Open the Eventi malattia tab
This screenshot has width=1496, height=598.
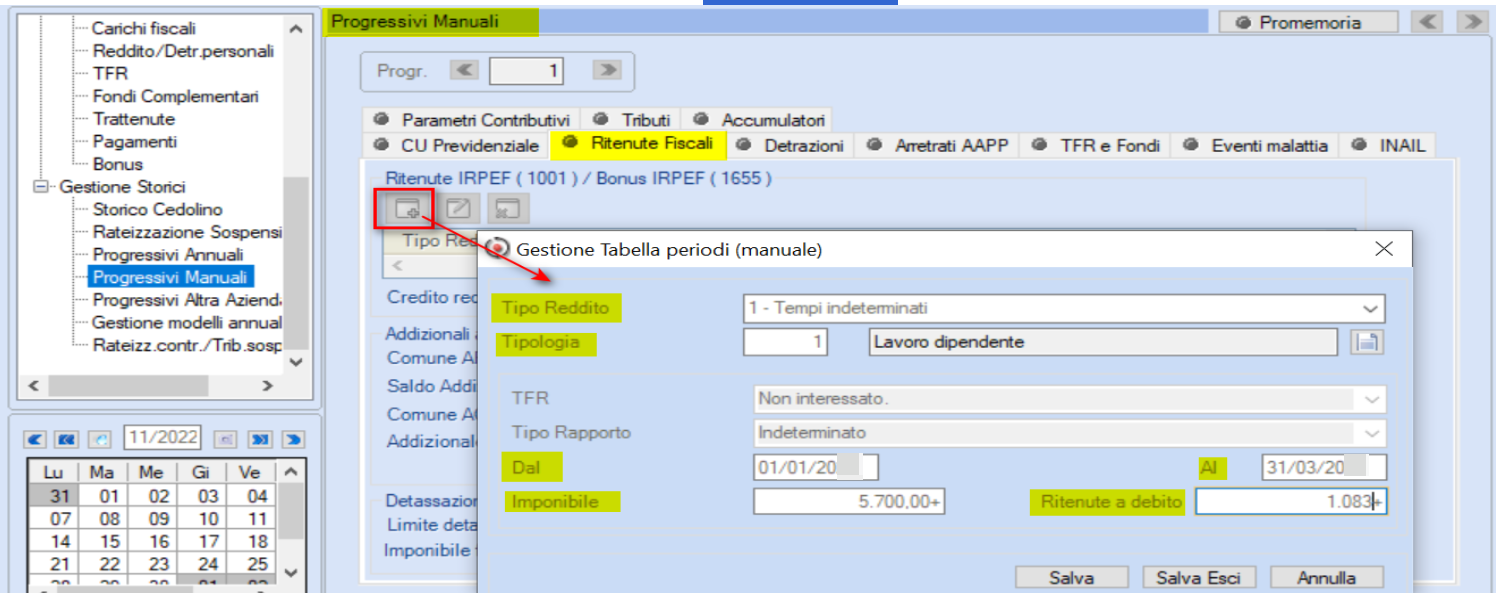[1256, 145]
